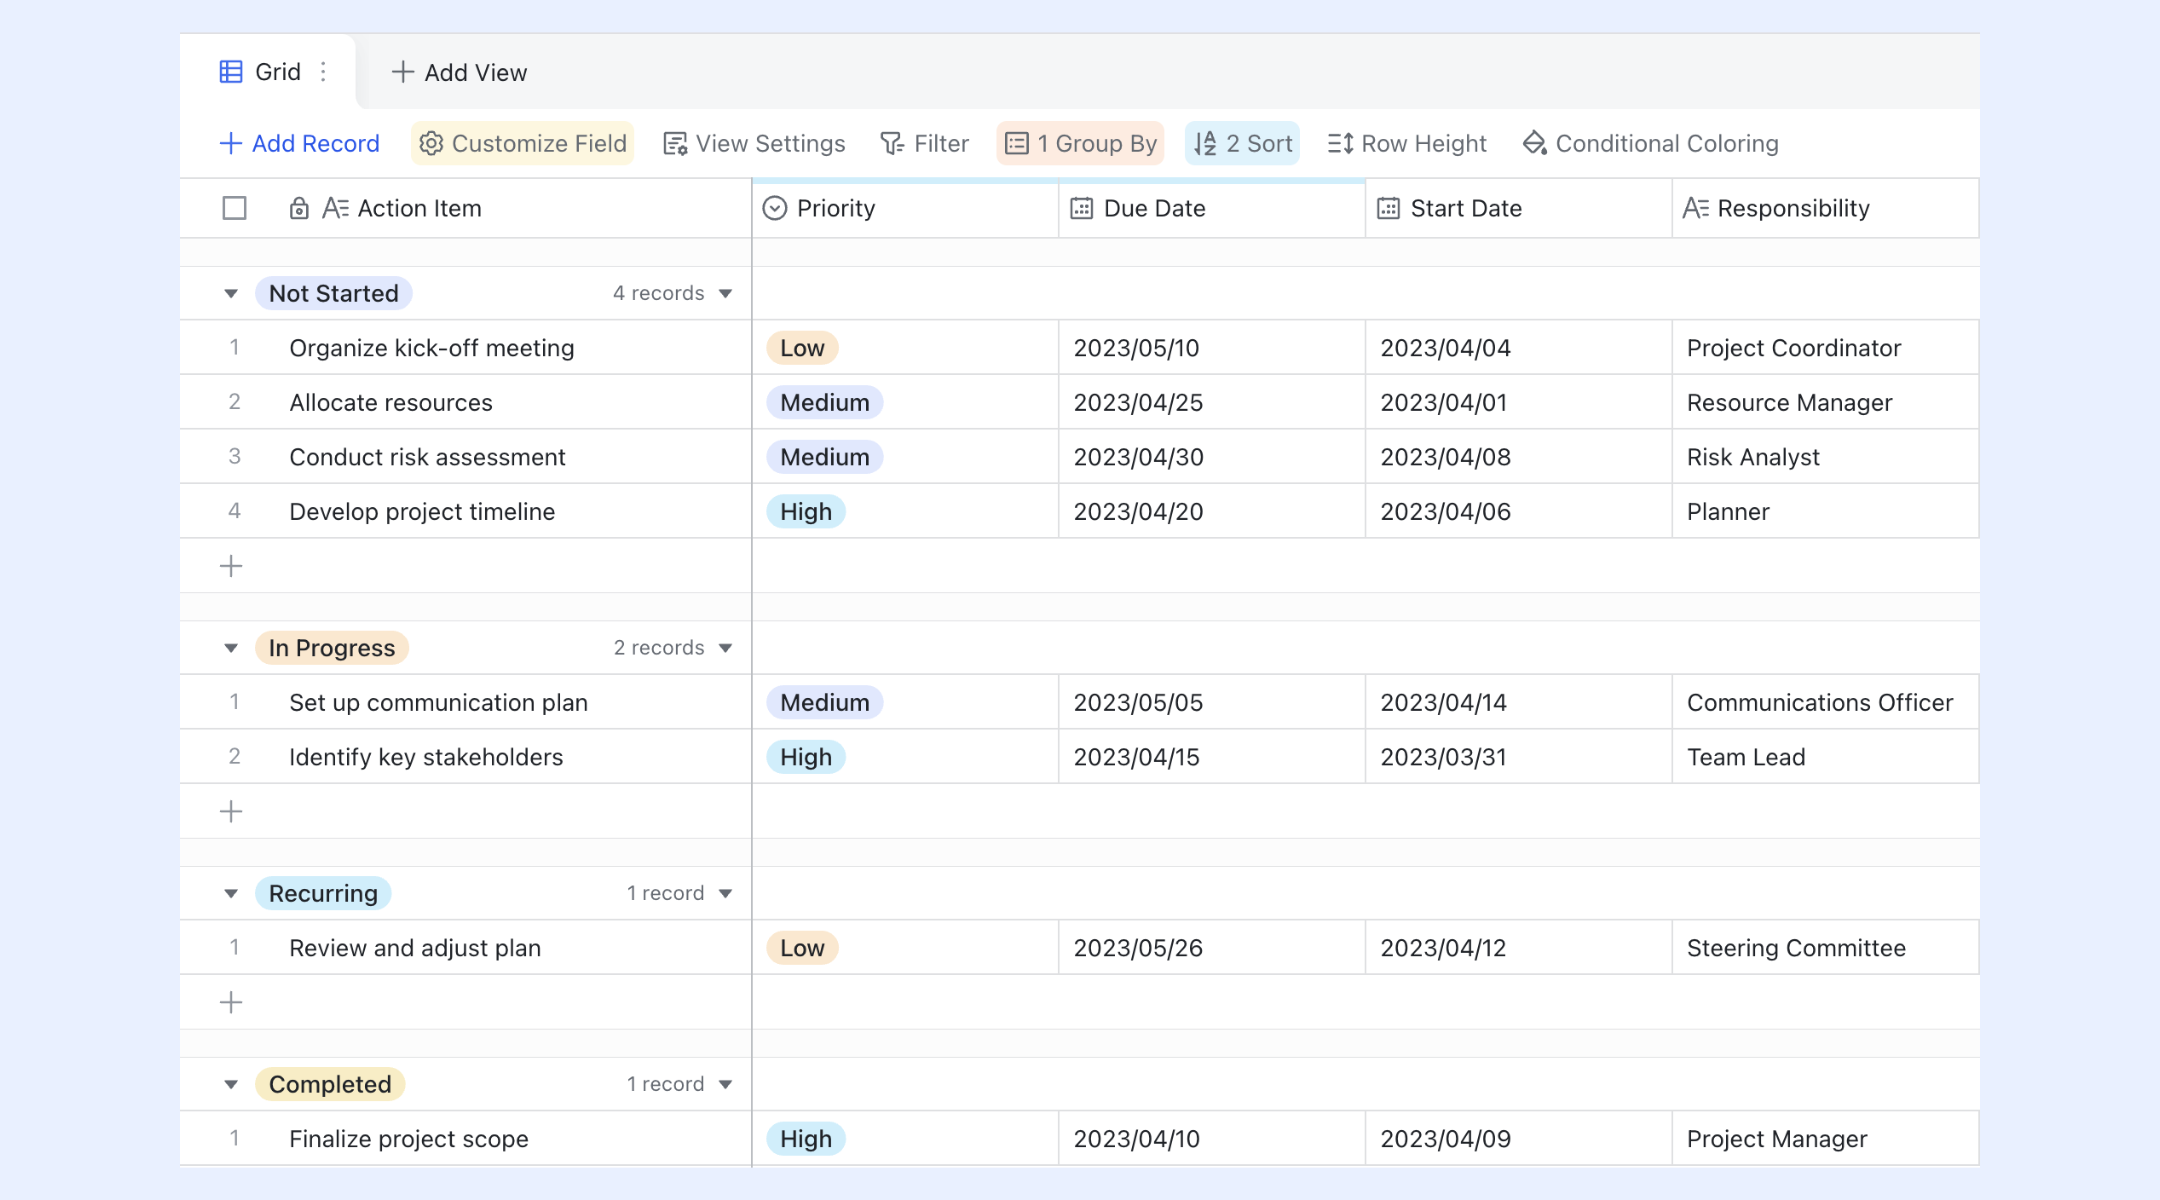Open the Start Date column header
This screenshot has width=2160, height=1200.
point(1519,208)
